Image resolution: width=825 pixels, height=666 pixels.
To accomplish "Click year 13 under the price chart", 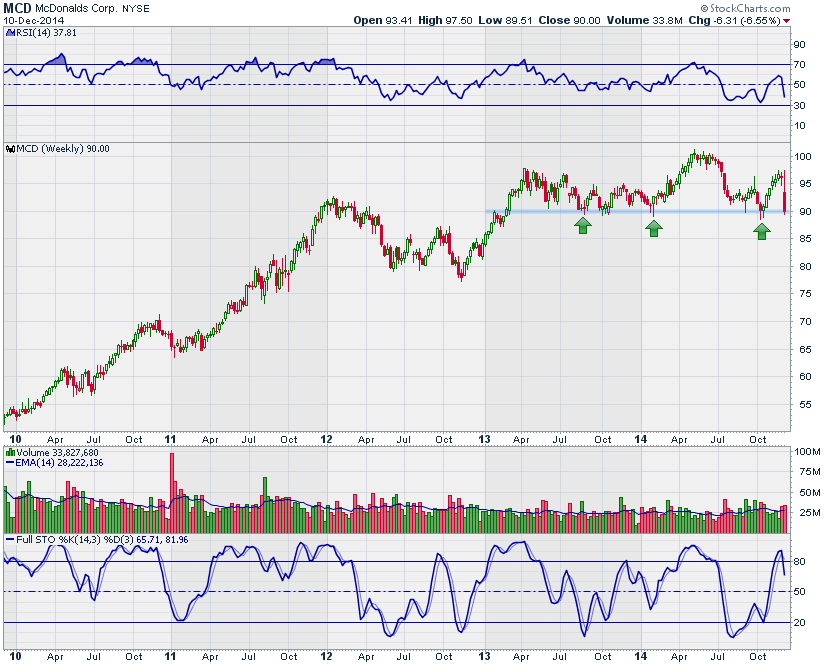I will point(484,439).
